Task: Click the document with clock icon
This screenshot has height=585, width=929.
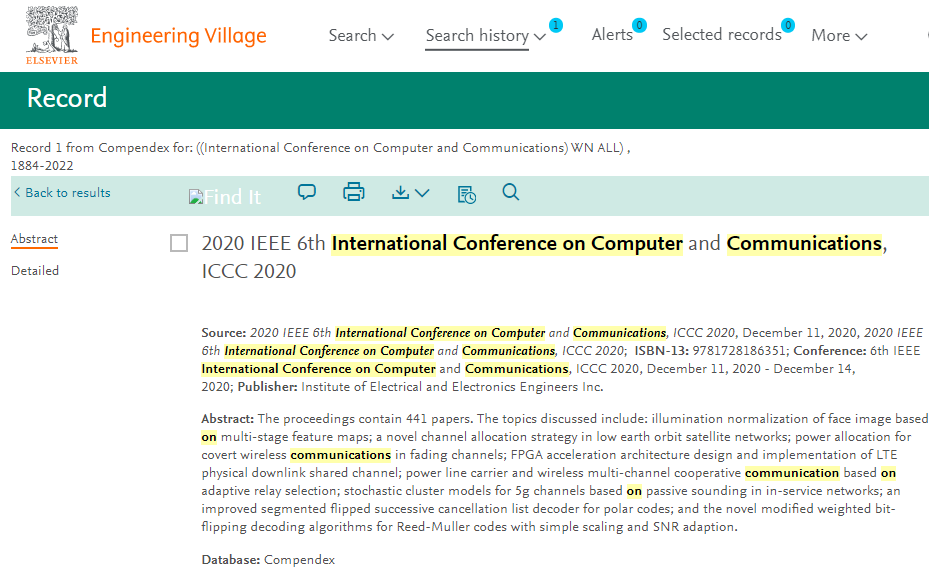Action: coord(466,193)
